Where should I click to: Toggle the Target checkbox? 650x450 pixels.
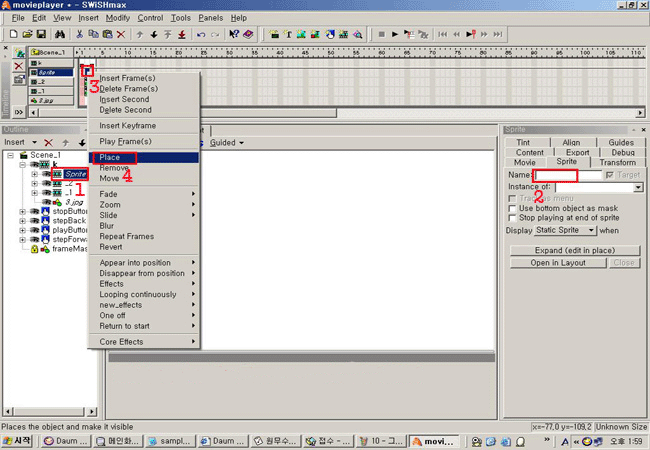click(x=609, y=175)
